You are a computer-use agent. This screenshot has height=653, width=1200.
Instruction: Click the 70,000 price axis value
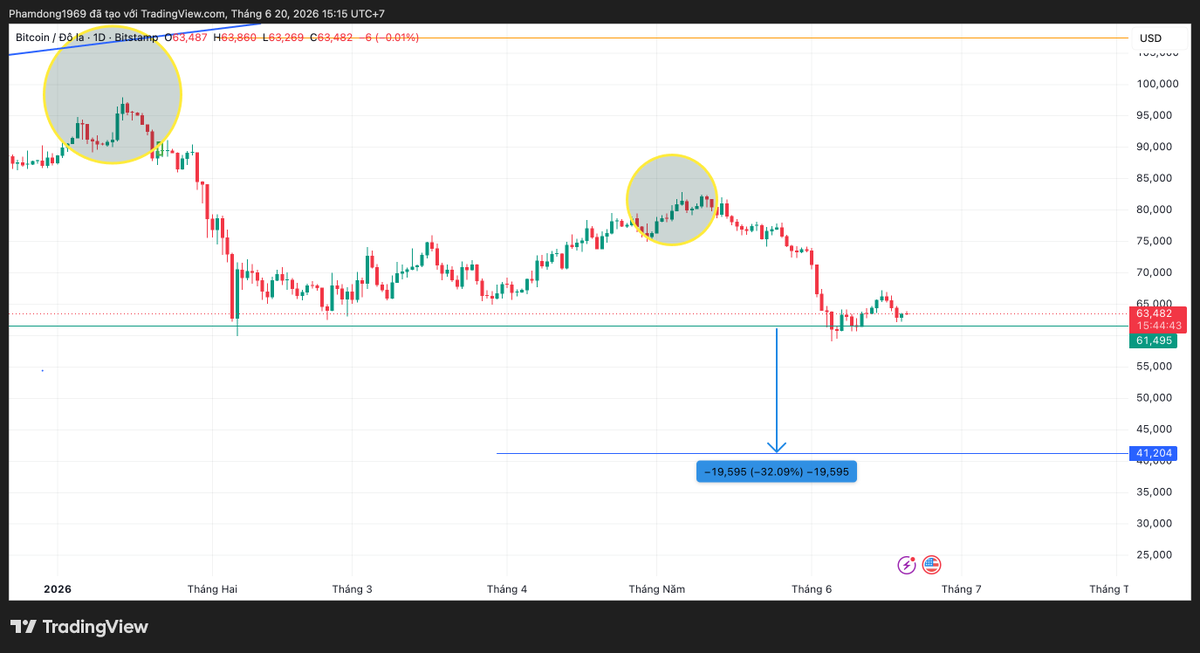tap(1153, 272)
